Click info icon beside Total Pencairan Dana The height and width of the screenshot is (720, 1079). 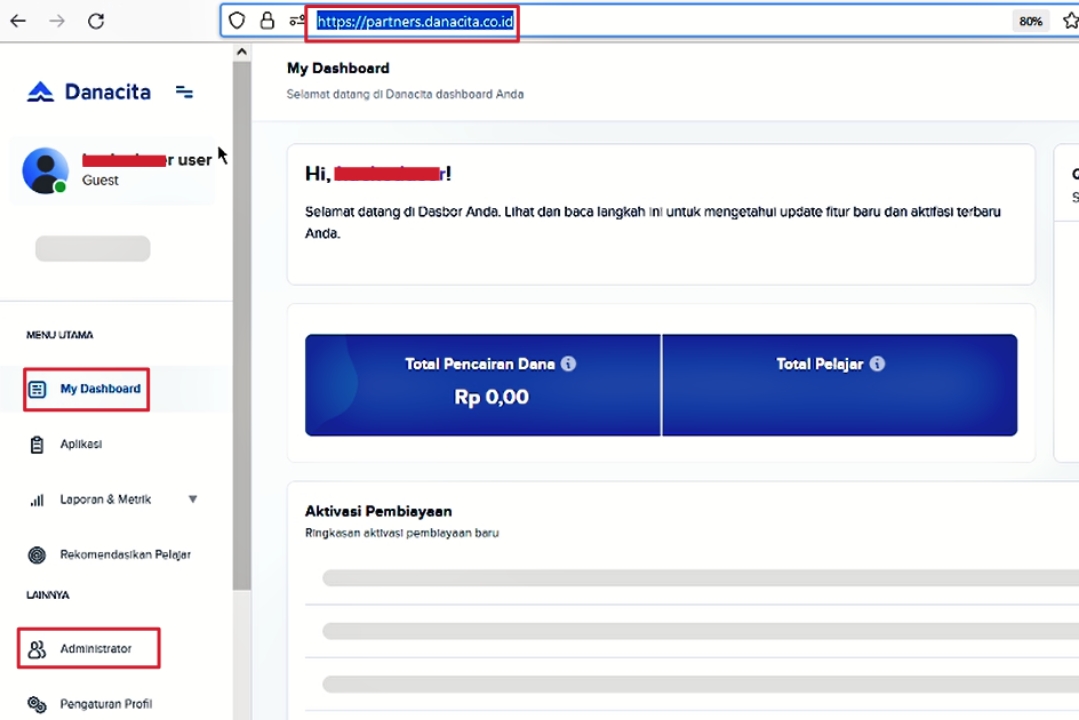pos(568,363)
